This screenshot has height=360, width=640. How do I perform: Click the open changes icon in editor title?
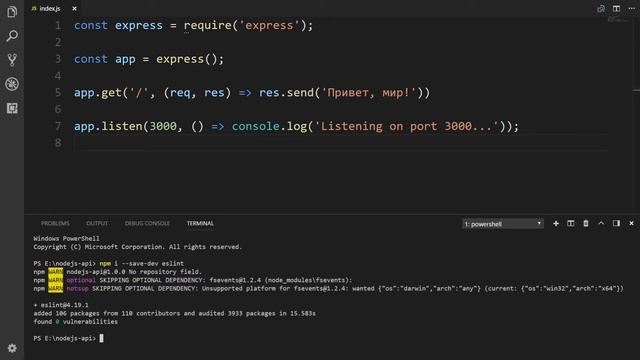point(601,8)
